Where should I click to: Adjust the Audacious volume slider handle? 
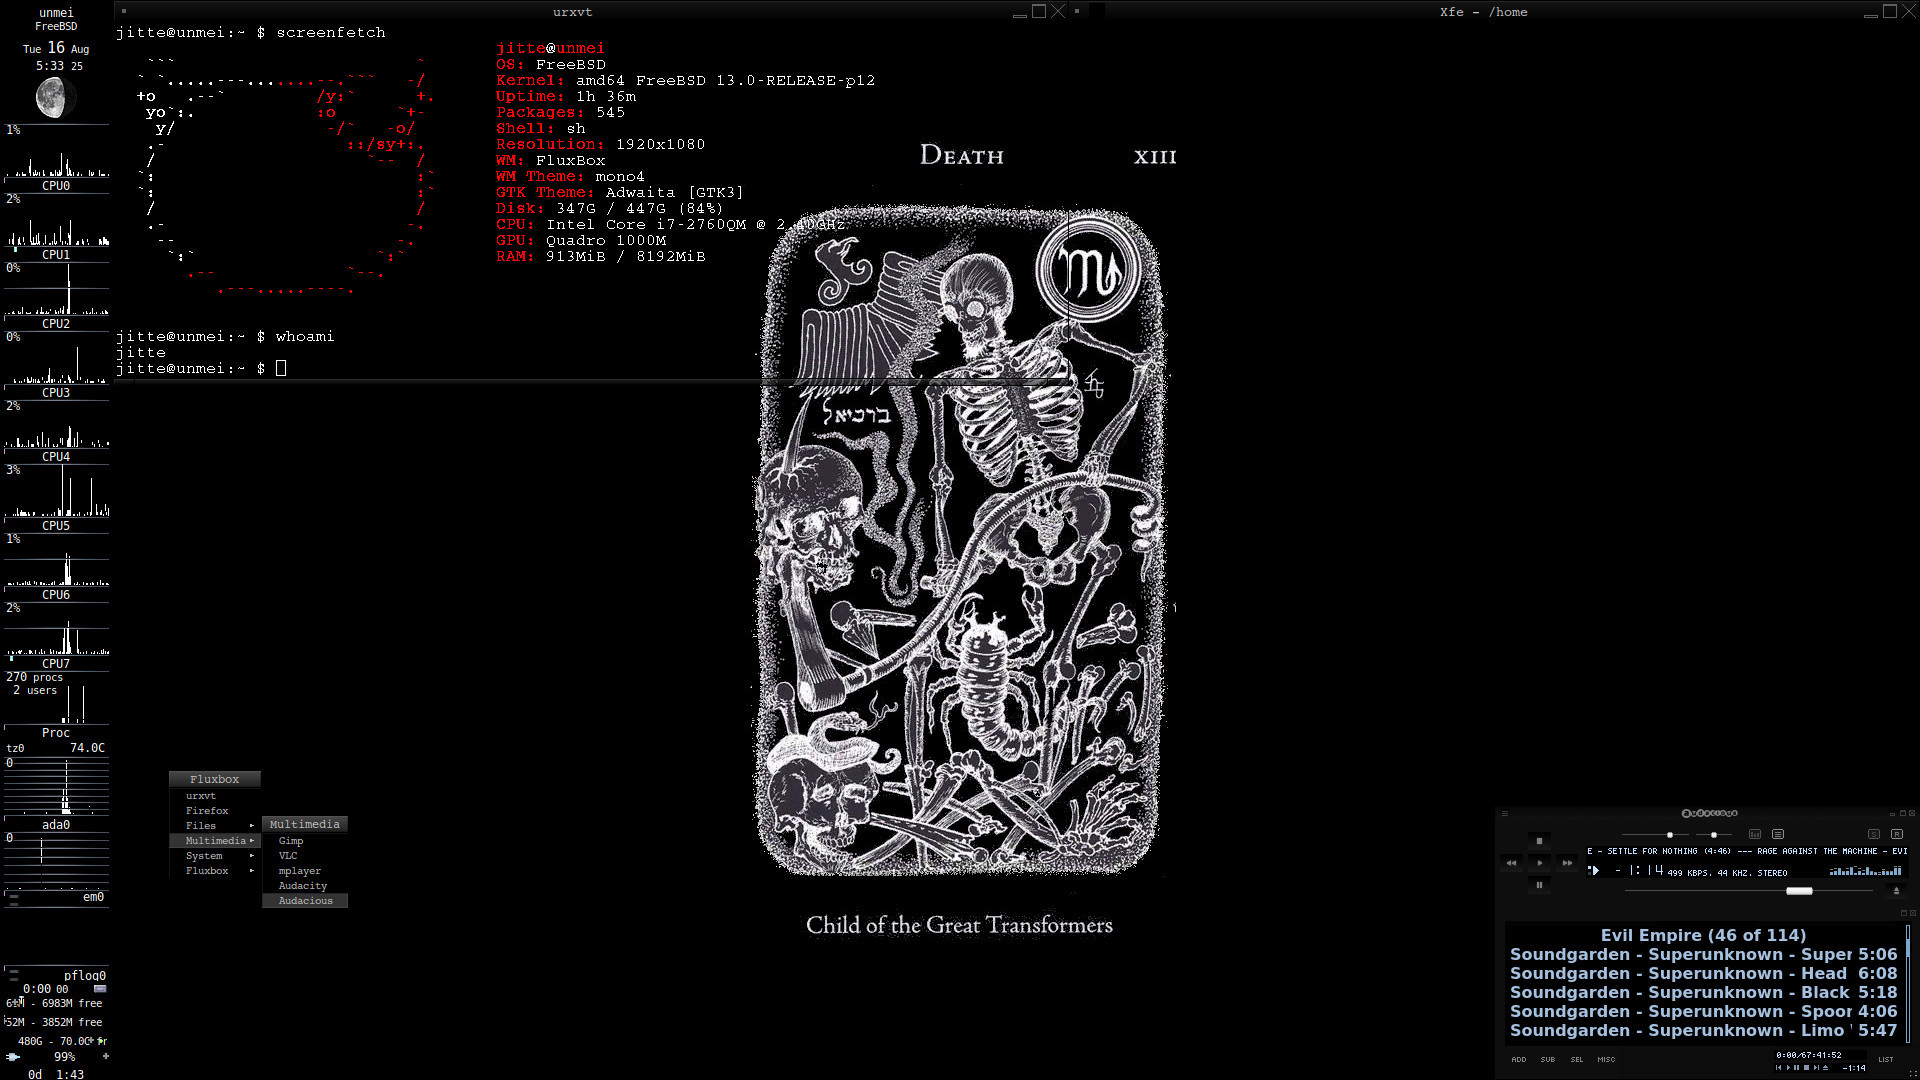(x=1670, y=835)
